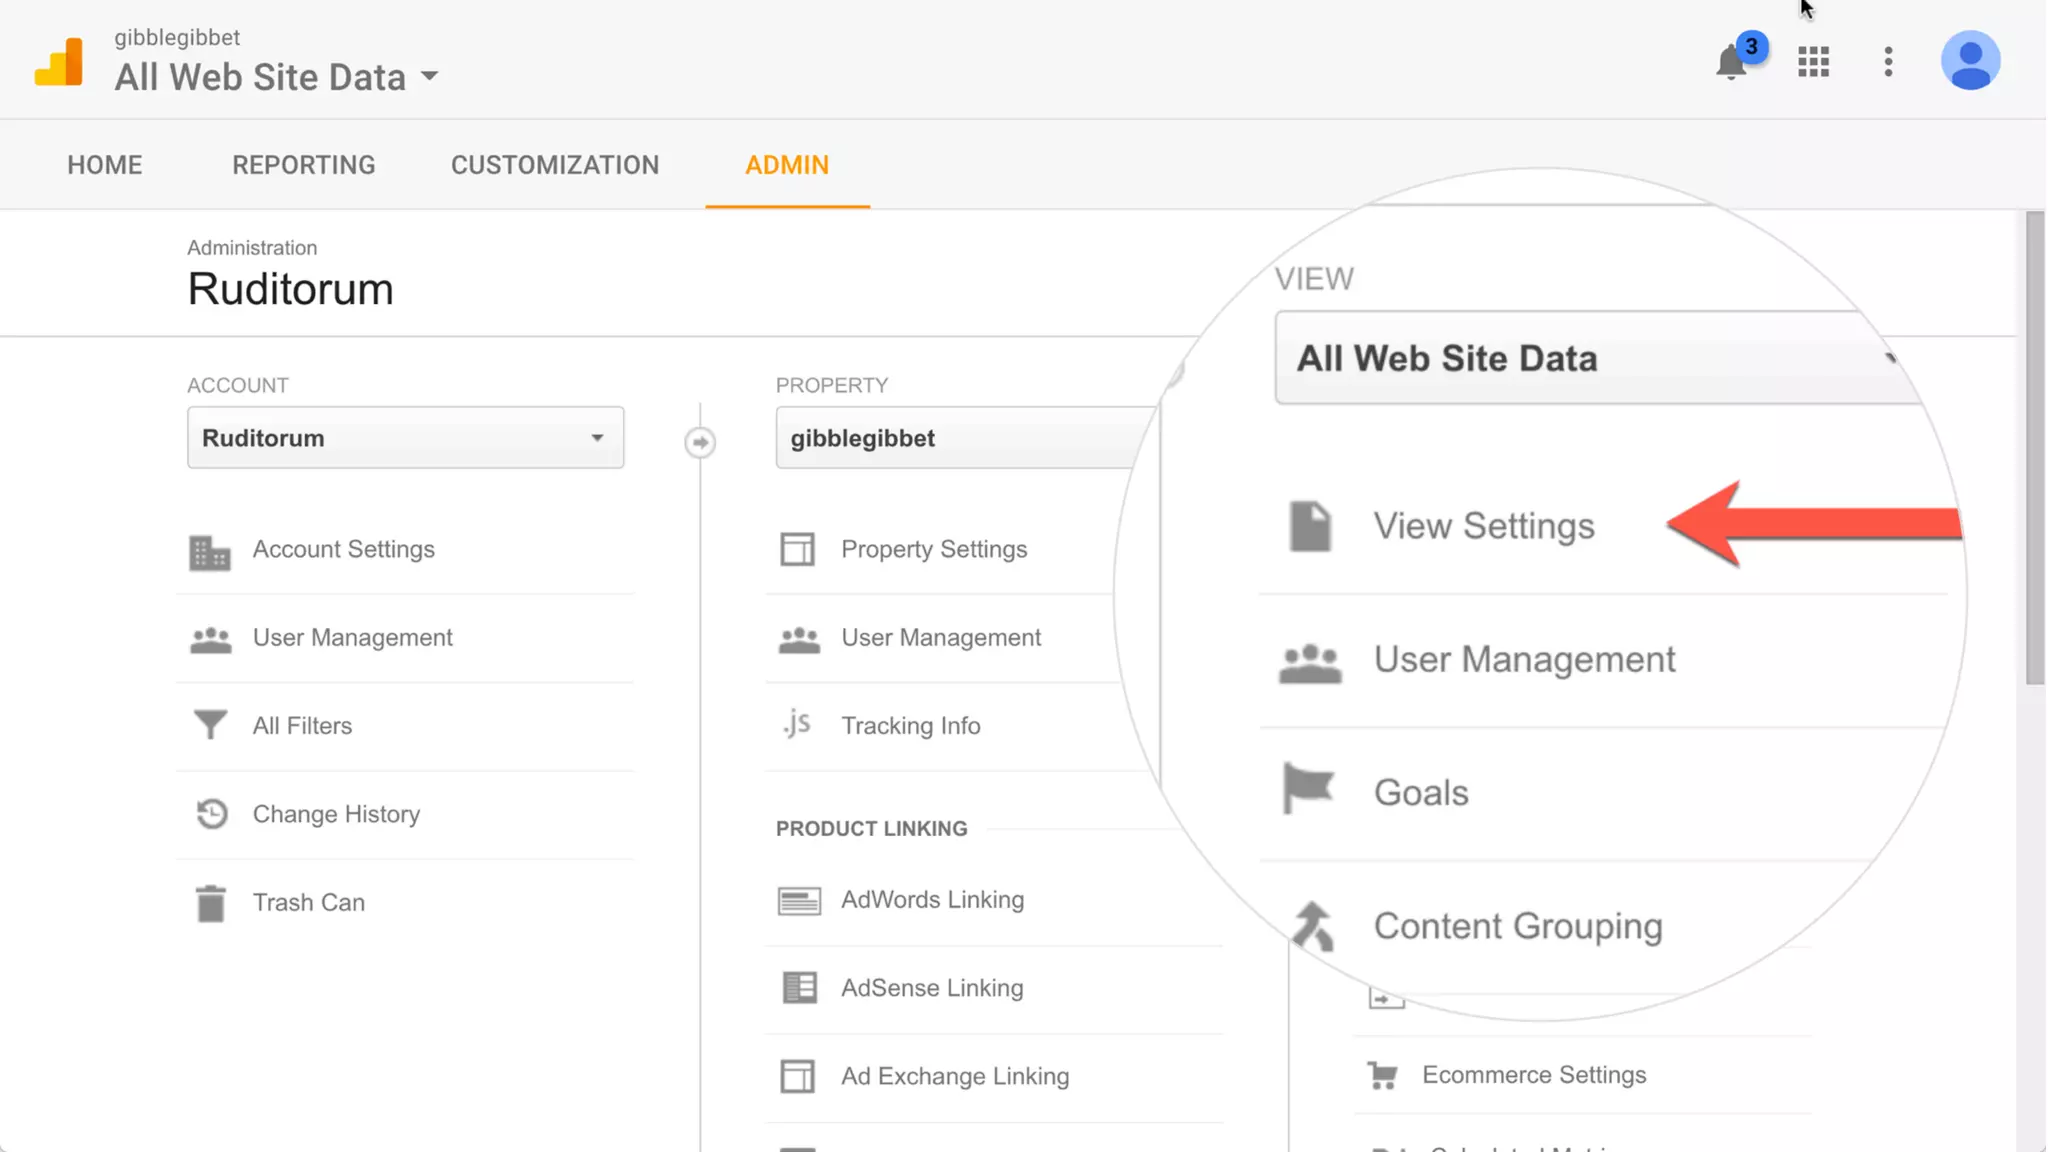
Task: Click the user account avatar
Action: (x=1969, y=61)
